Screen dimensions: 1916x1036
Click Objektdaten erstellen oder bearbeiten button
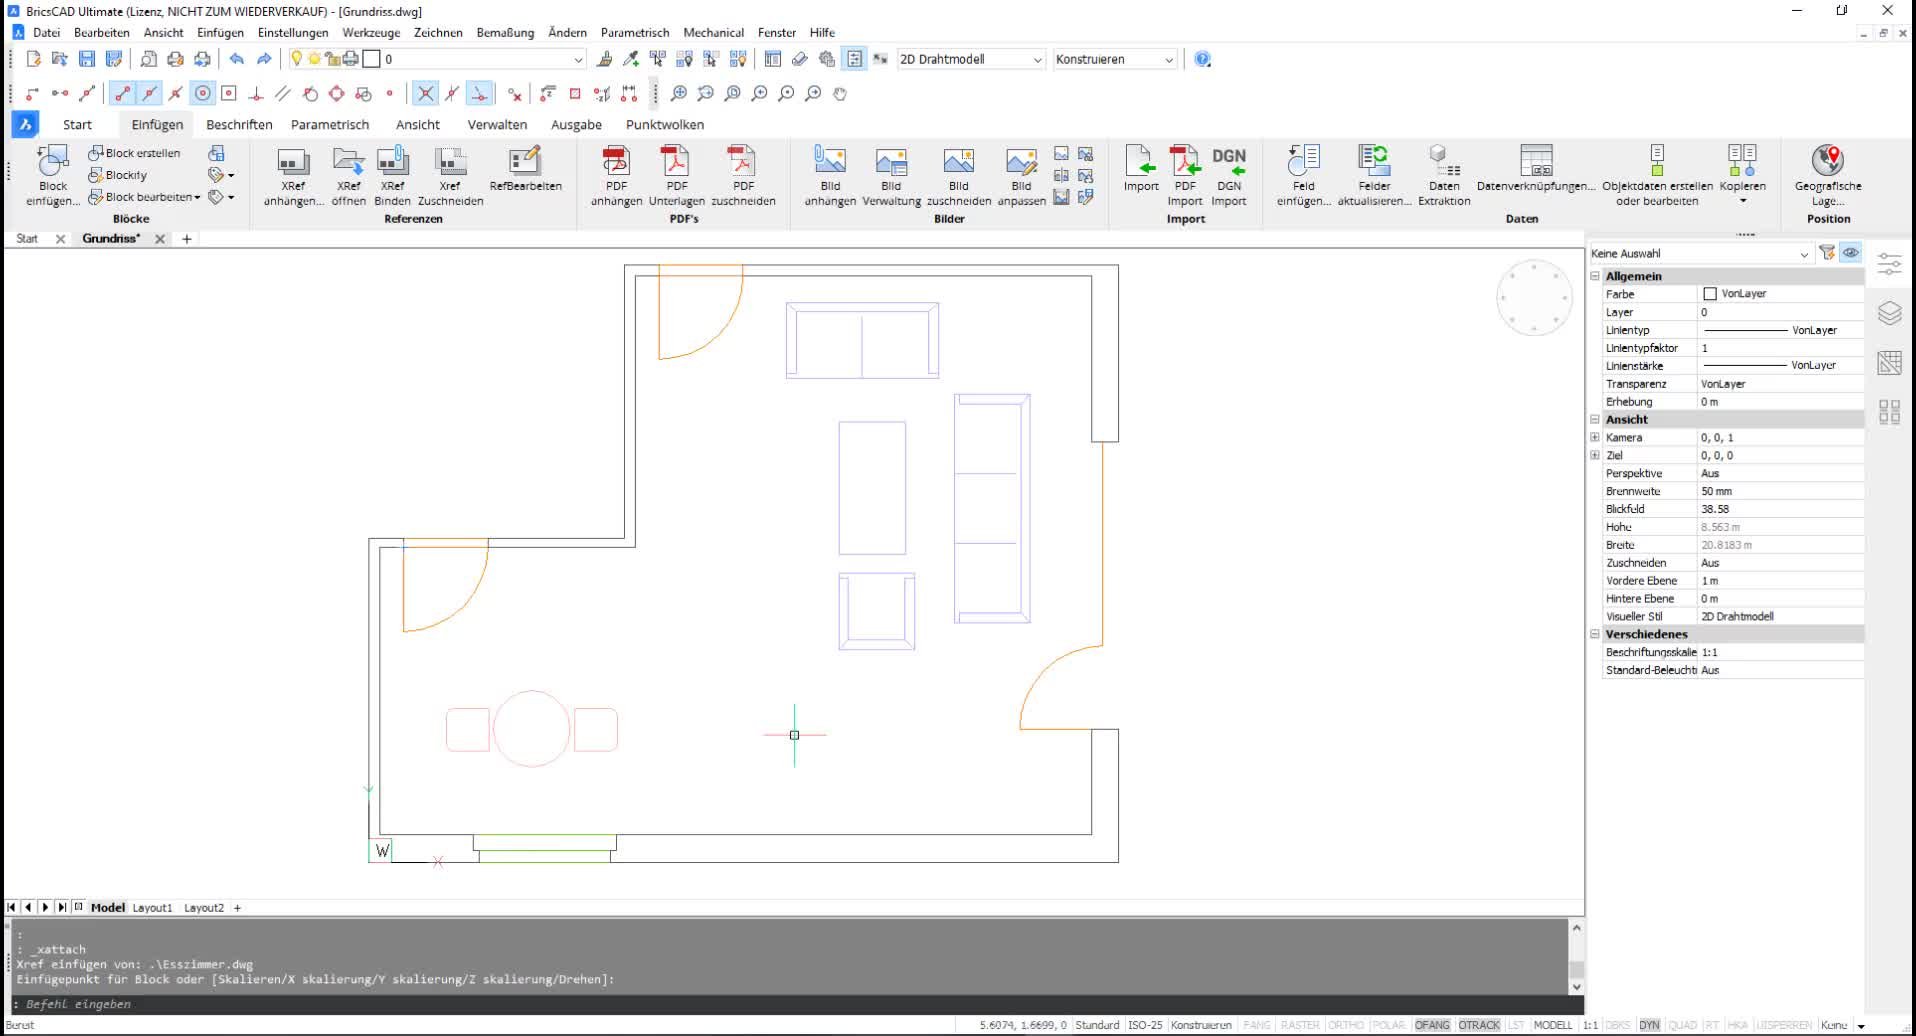tap(1657, 175)
